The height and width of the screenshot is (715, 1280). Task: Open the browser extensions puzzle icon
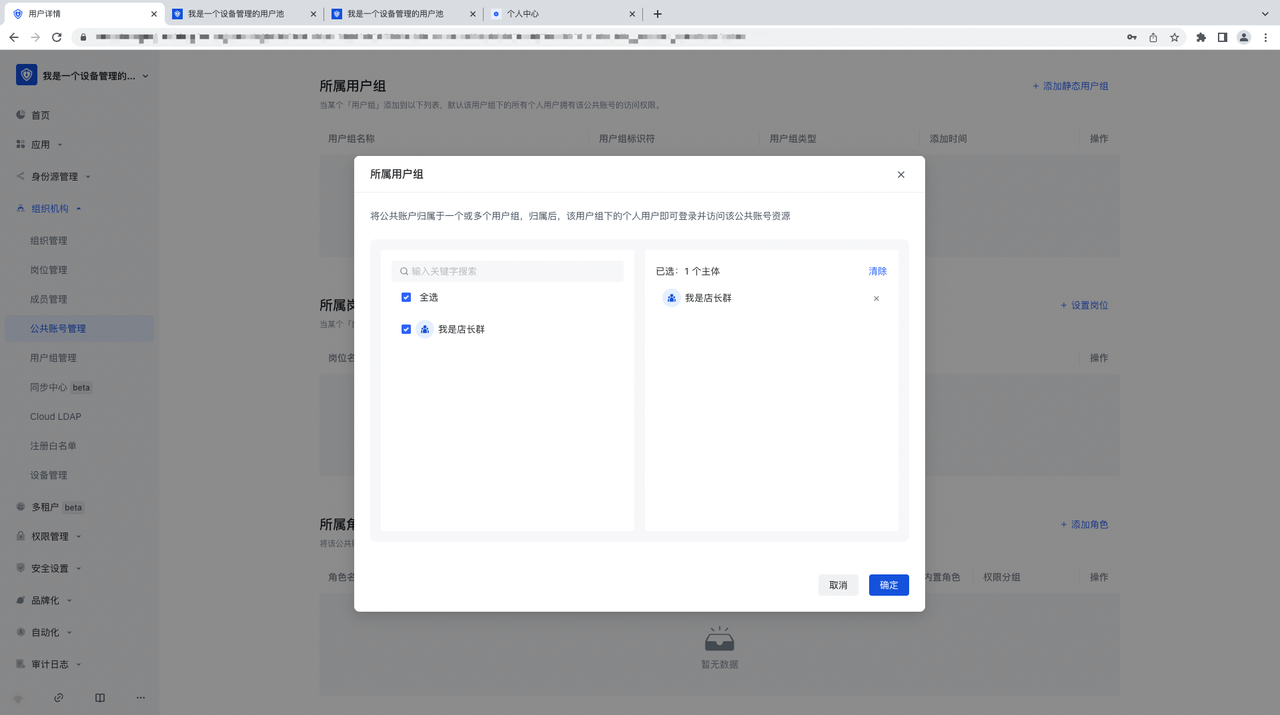(x=1201, y=37)
